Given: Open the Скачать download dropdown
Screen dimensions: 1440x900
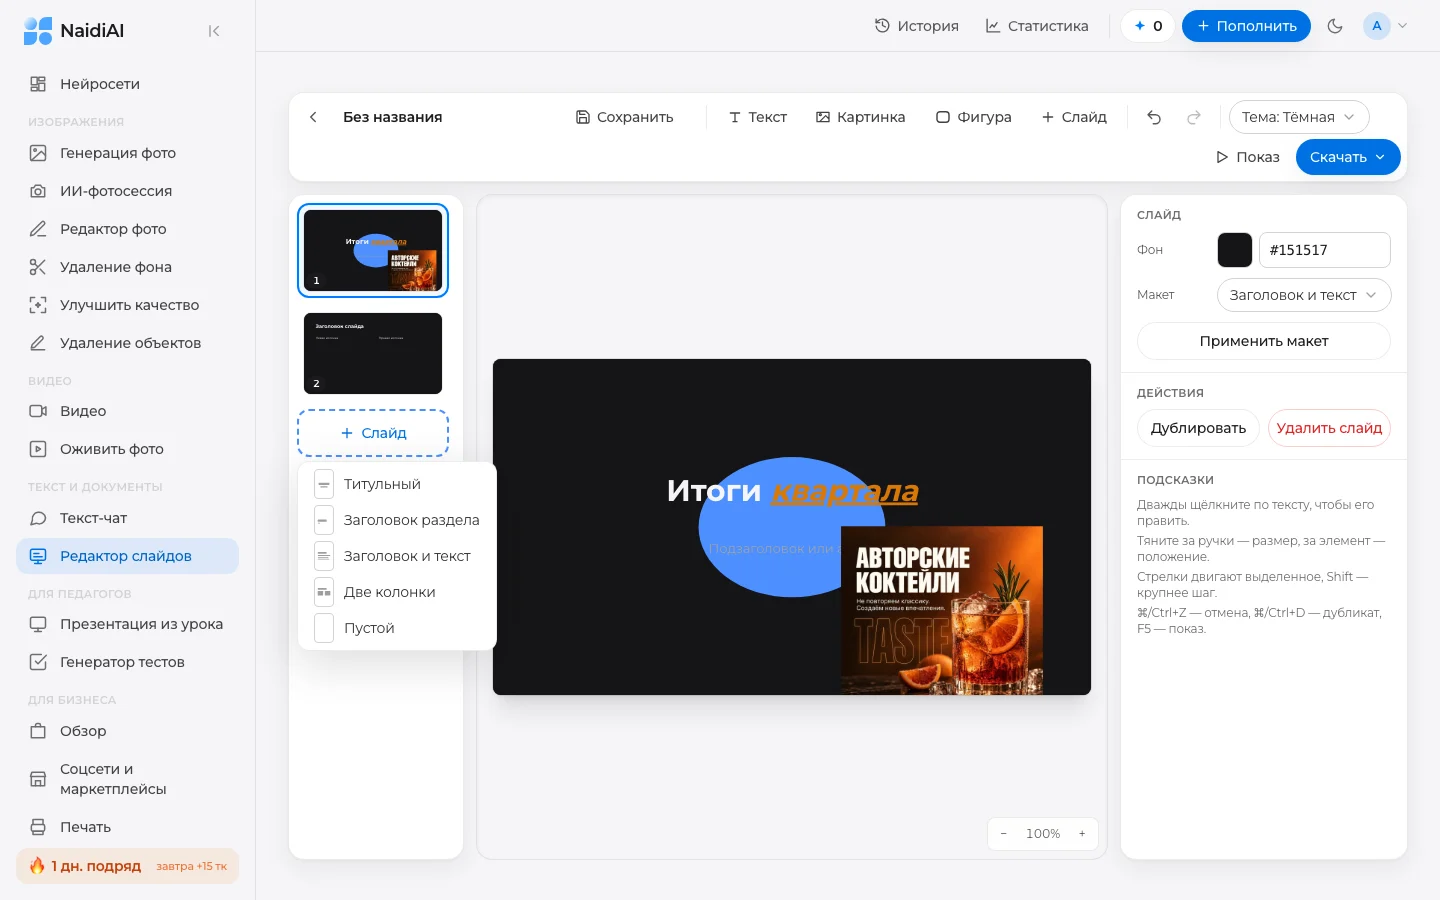Looking at the screenshot, I should (1348, 157).
